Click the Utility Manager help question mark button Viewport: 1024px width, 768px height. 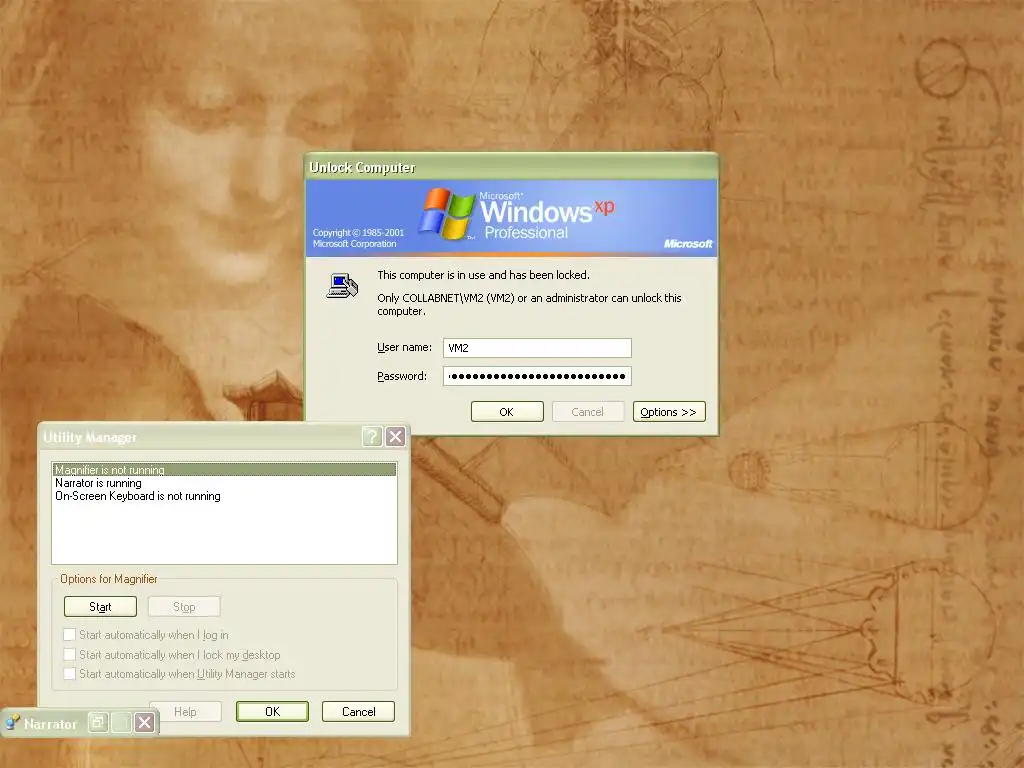[x=372, y=436]
